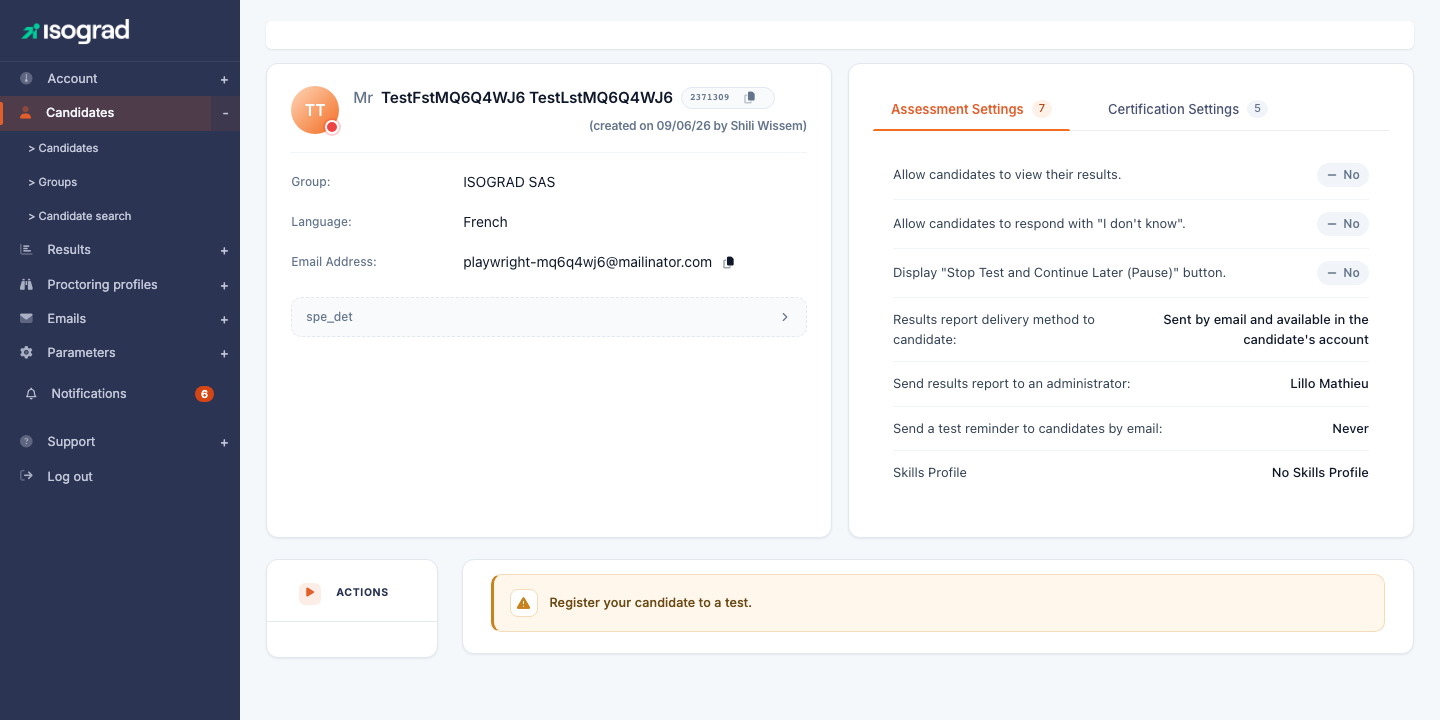Click the Isograd logo
Screen dimensions: 1440x720
[76, 31]
